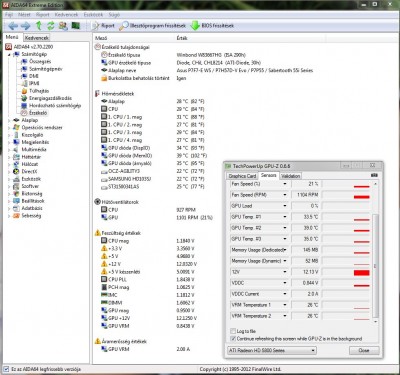
Task: Open the Riport report tool
Action: [103, 26]
